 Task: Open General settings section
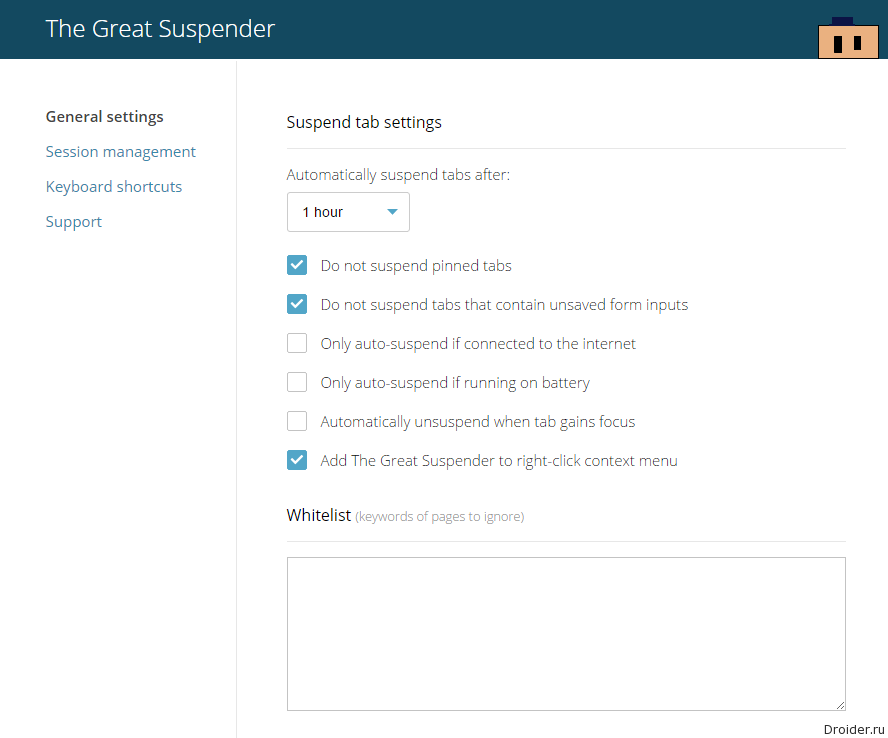pos(104,117)
